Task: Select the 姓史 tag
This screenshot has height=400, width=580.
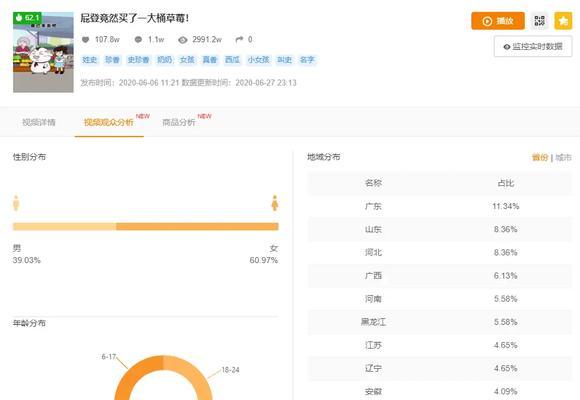Action: click(x=90, y=60)
